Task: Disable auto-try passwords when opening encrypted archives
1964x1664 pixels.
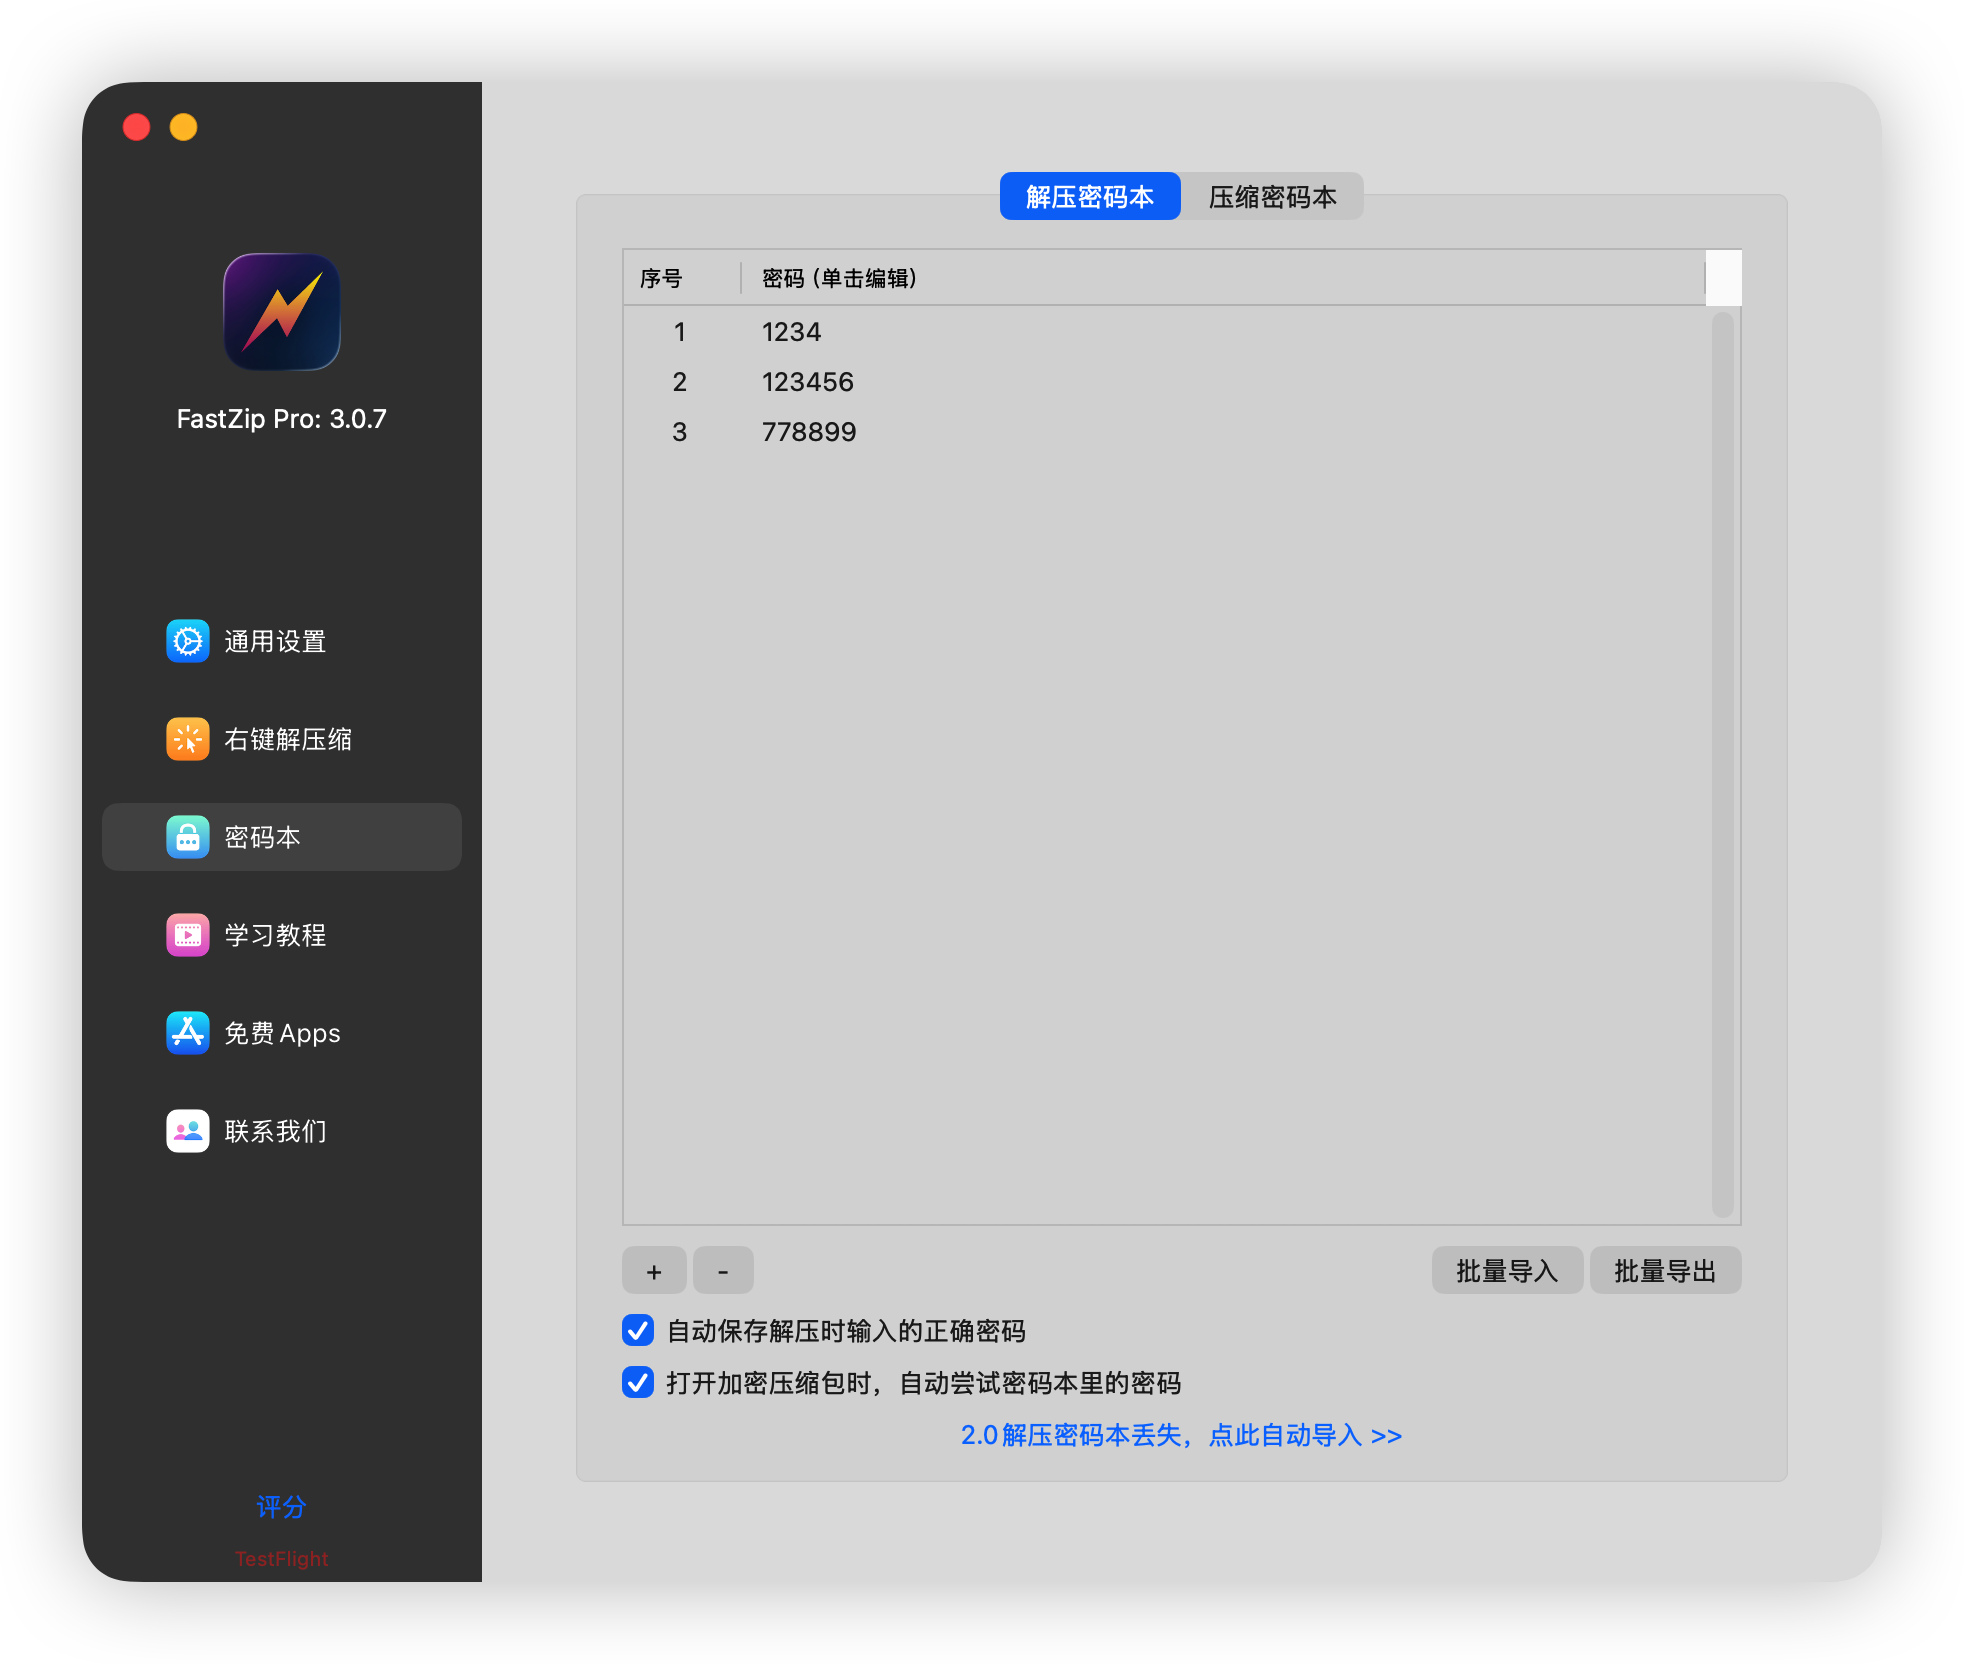Action: [x=638, y=1383]
